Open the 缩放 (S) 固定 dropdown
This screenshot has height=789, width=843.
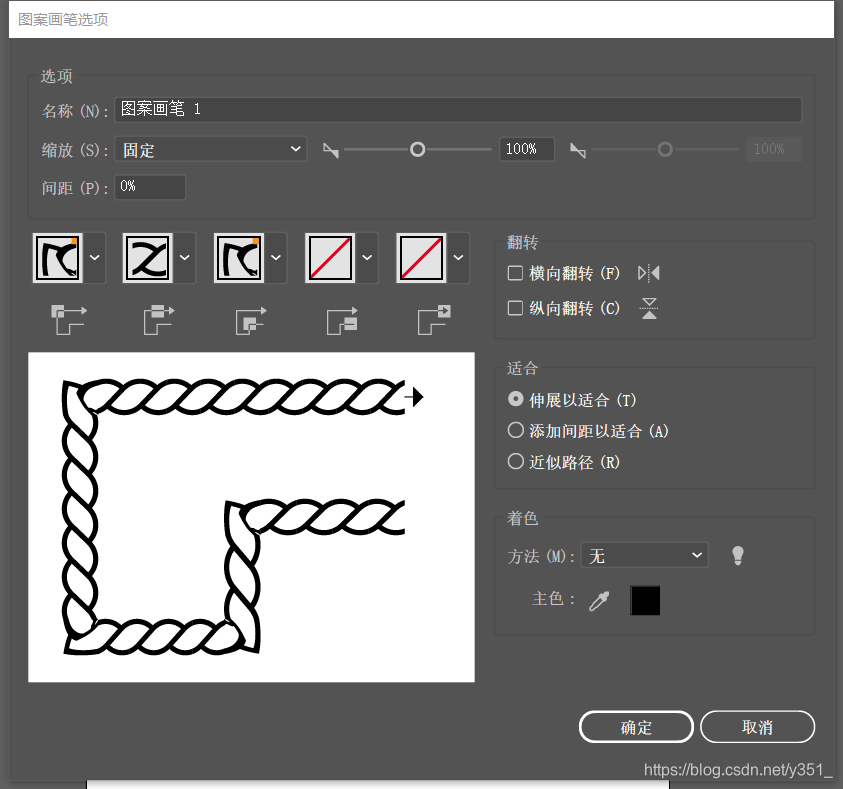click(x=211, y=149)
